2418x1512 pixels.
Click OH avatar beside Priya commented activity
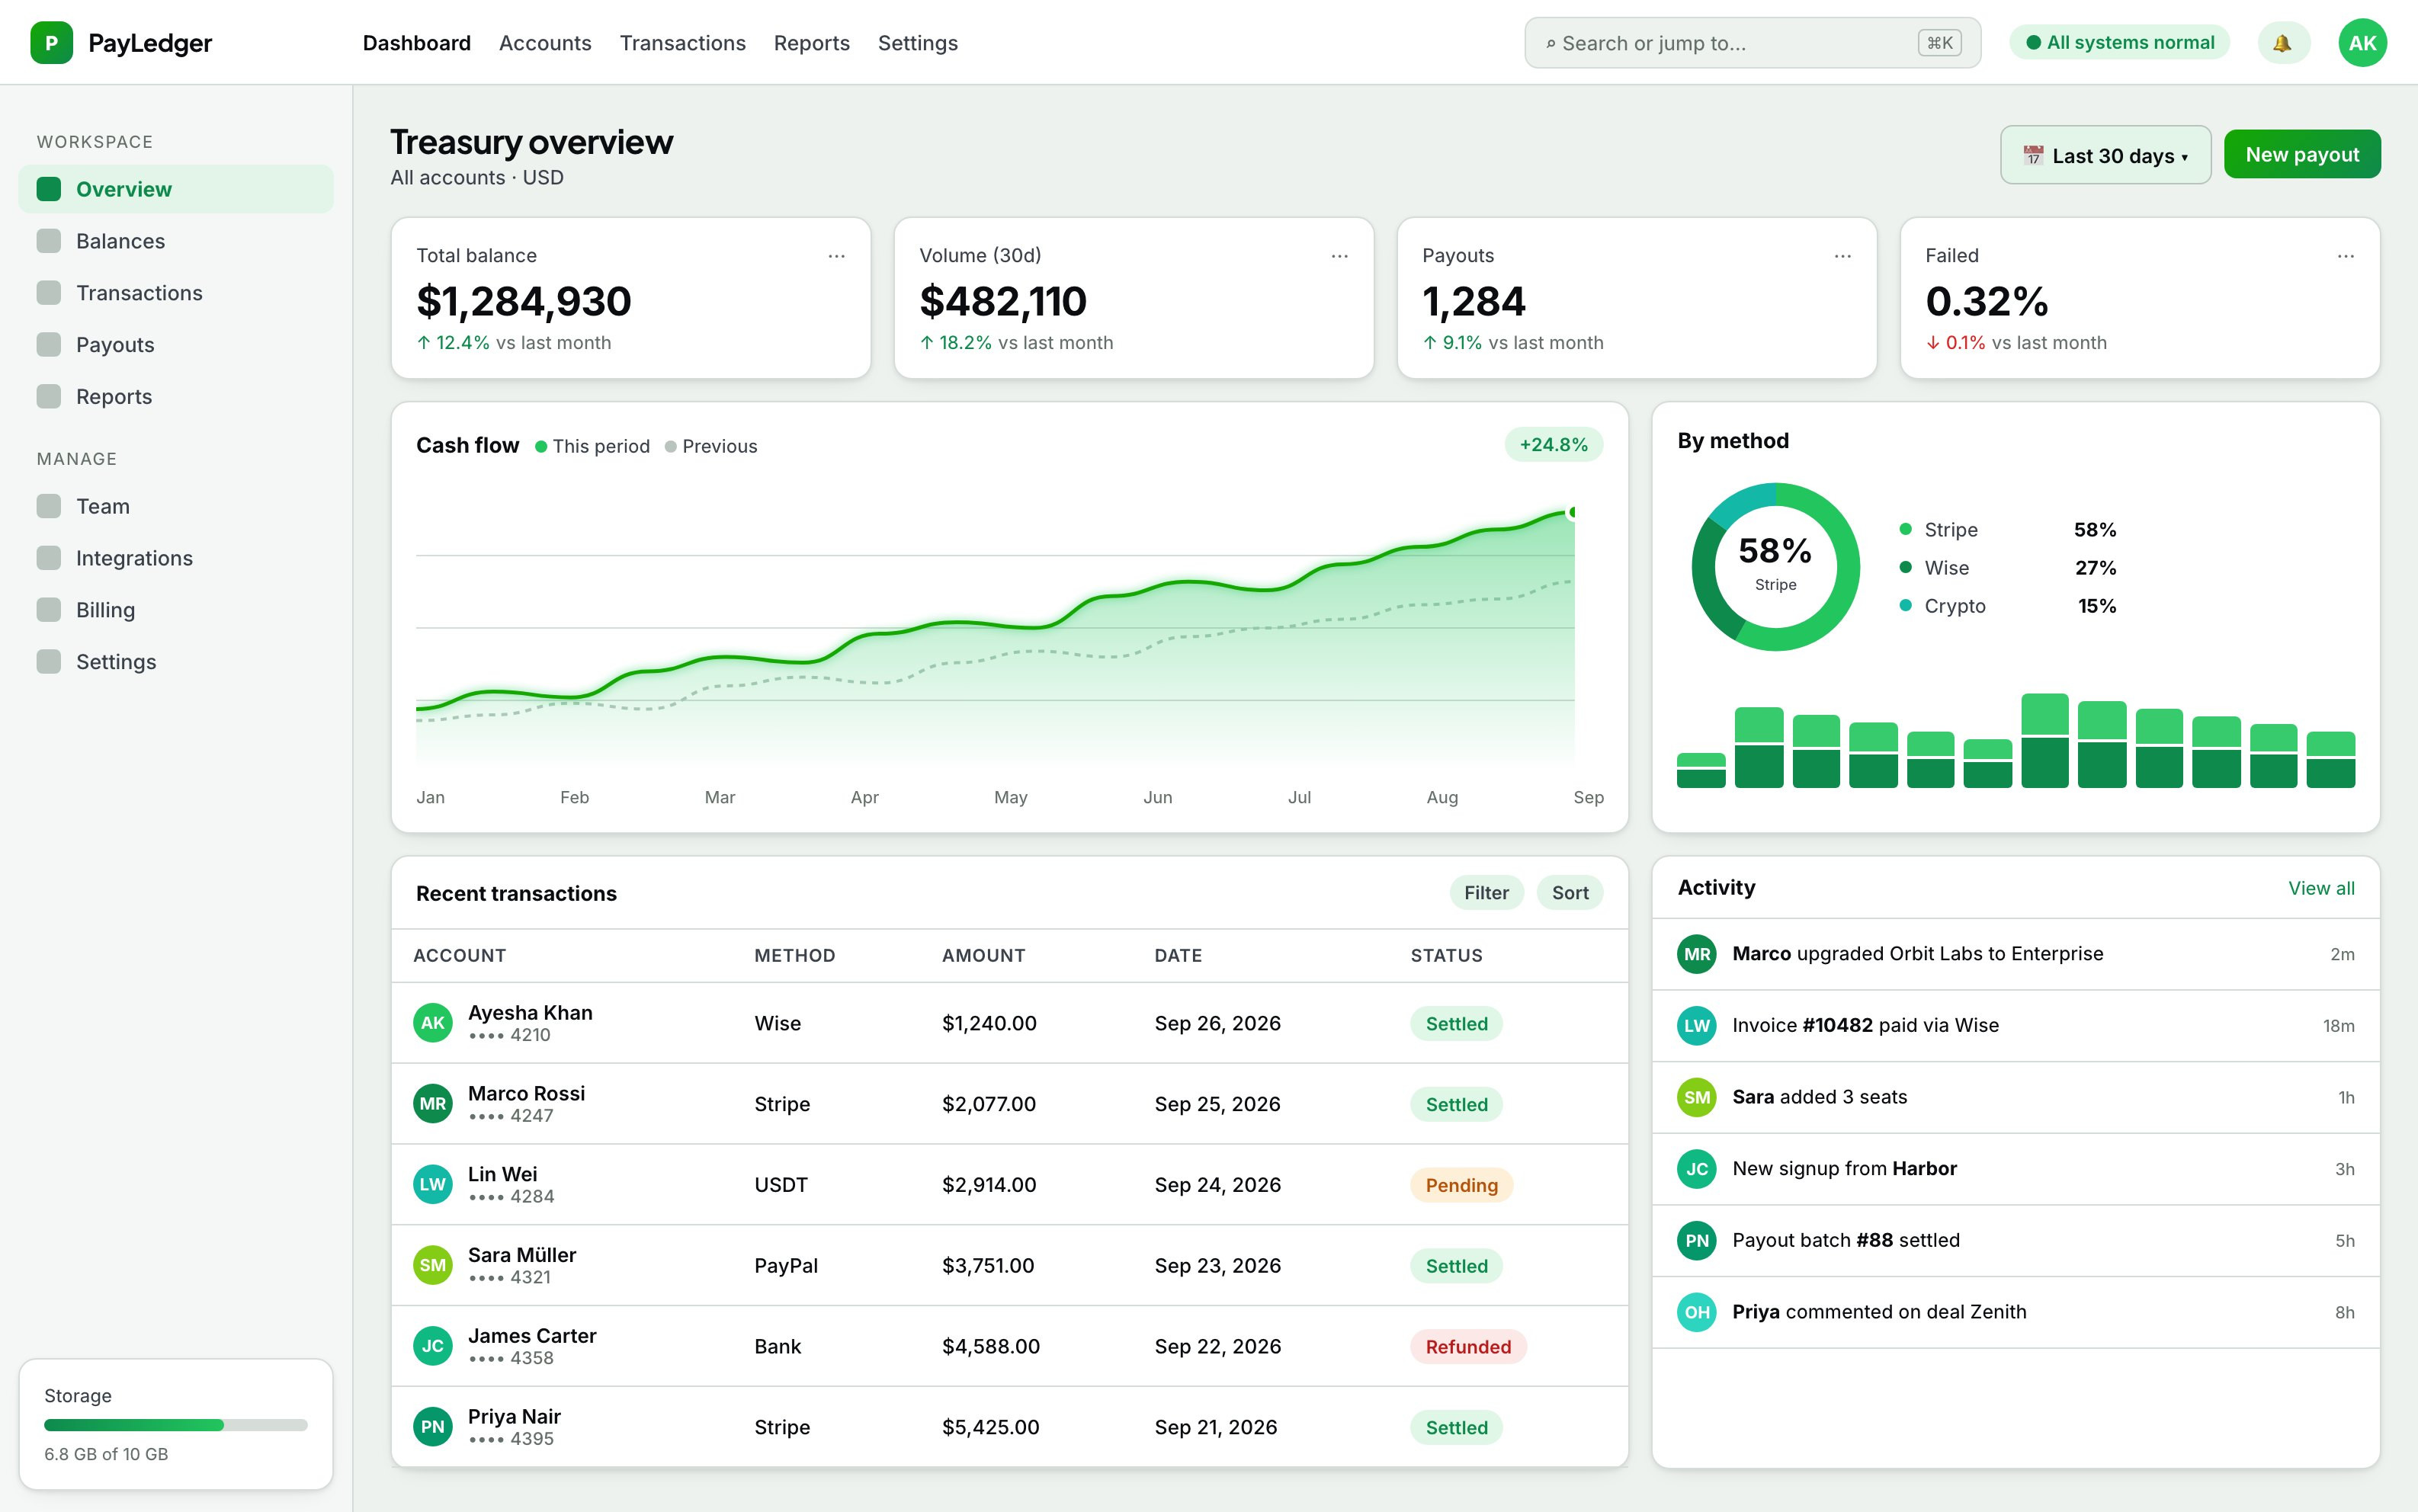[1697, 1312]
